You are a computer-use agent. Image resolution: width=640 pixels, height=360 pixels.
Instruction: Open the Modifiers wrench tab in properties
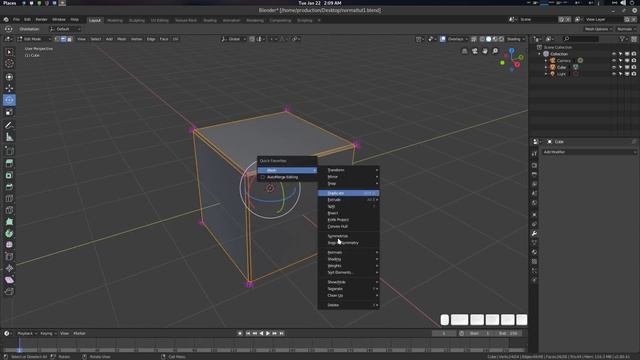coord(534,233)
